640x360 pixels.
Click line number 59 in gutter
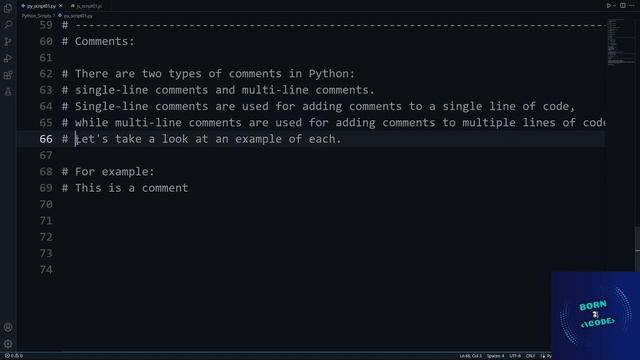click(x=46, y=25)
